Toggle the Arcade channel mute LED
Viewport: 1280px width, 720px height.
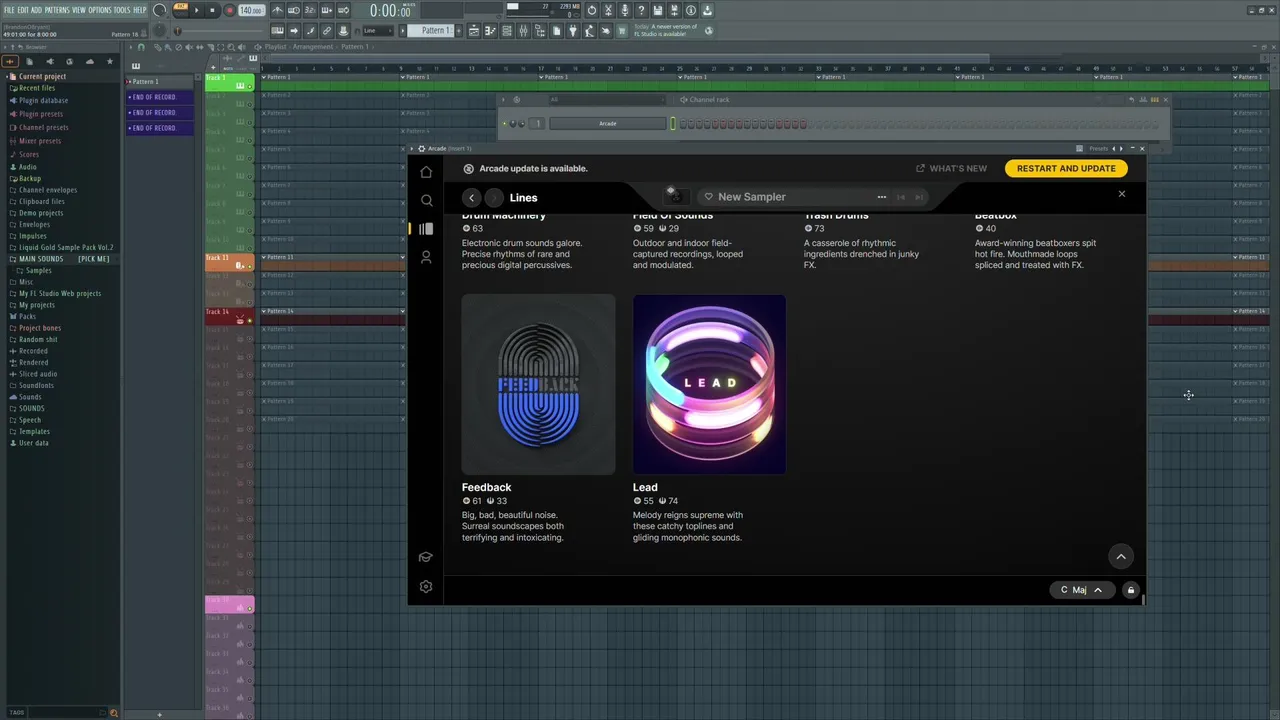(505, 124)
